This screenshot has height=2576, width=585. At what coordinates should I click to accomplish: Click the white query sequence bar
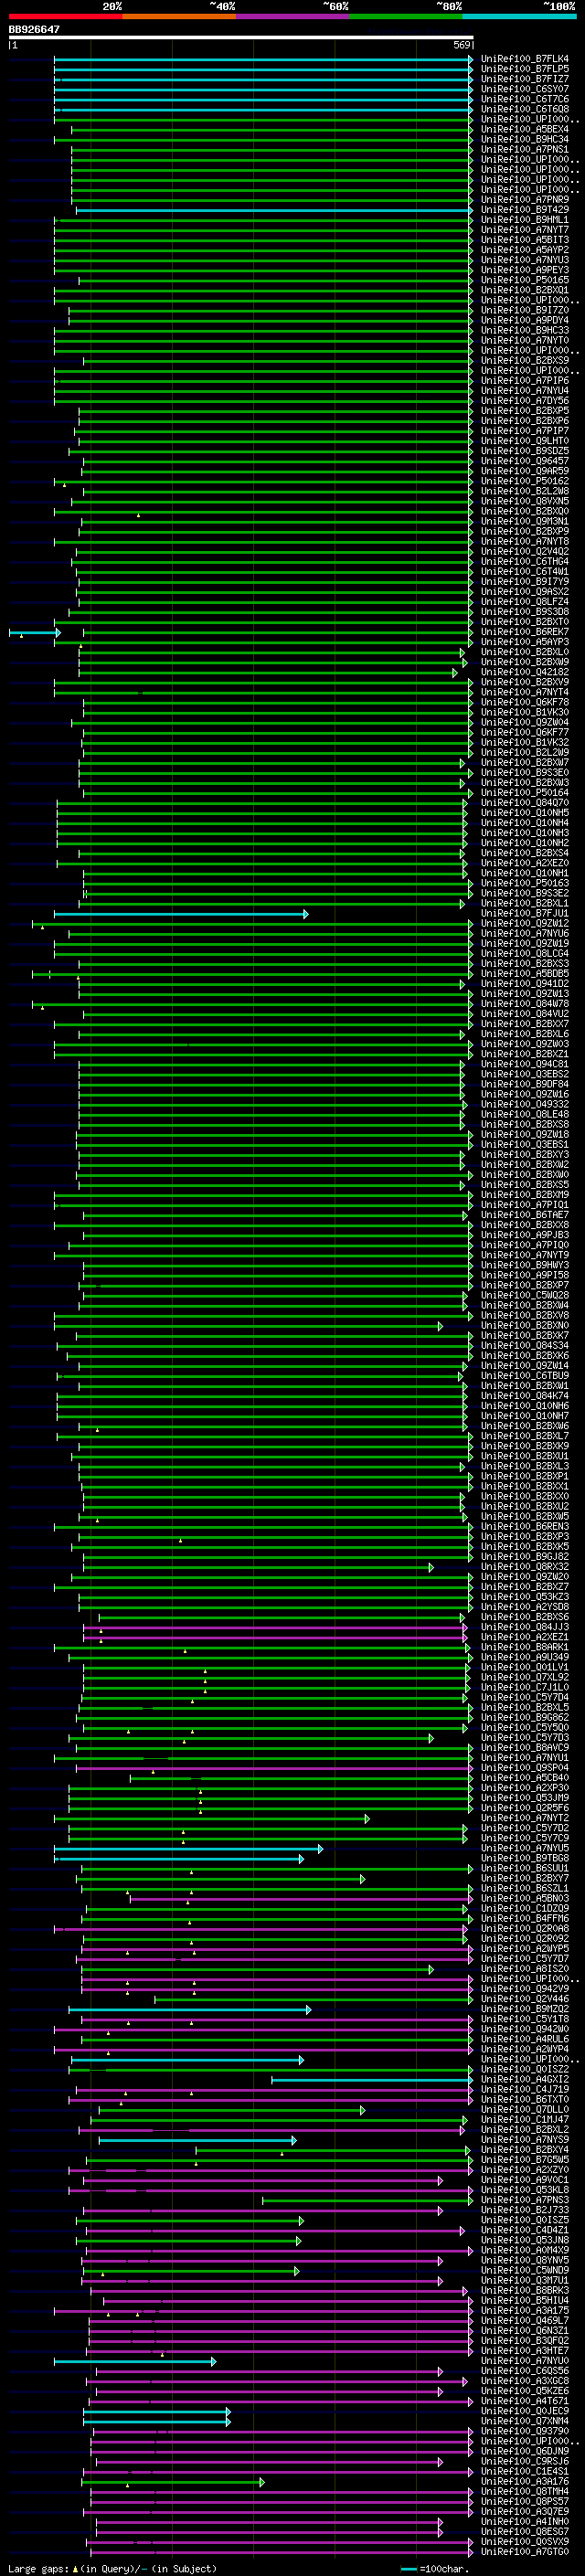pos(241,37)
